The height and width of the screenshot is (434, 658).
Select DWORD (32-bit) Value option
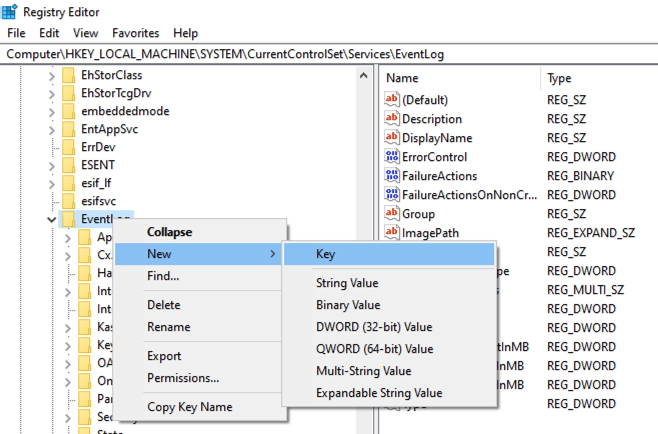pyautogui.click(x=374, y=326)
